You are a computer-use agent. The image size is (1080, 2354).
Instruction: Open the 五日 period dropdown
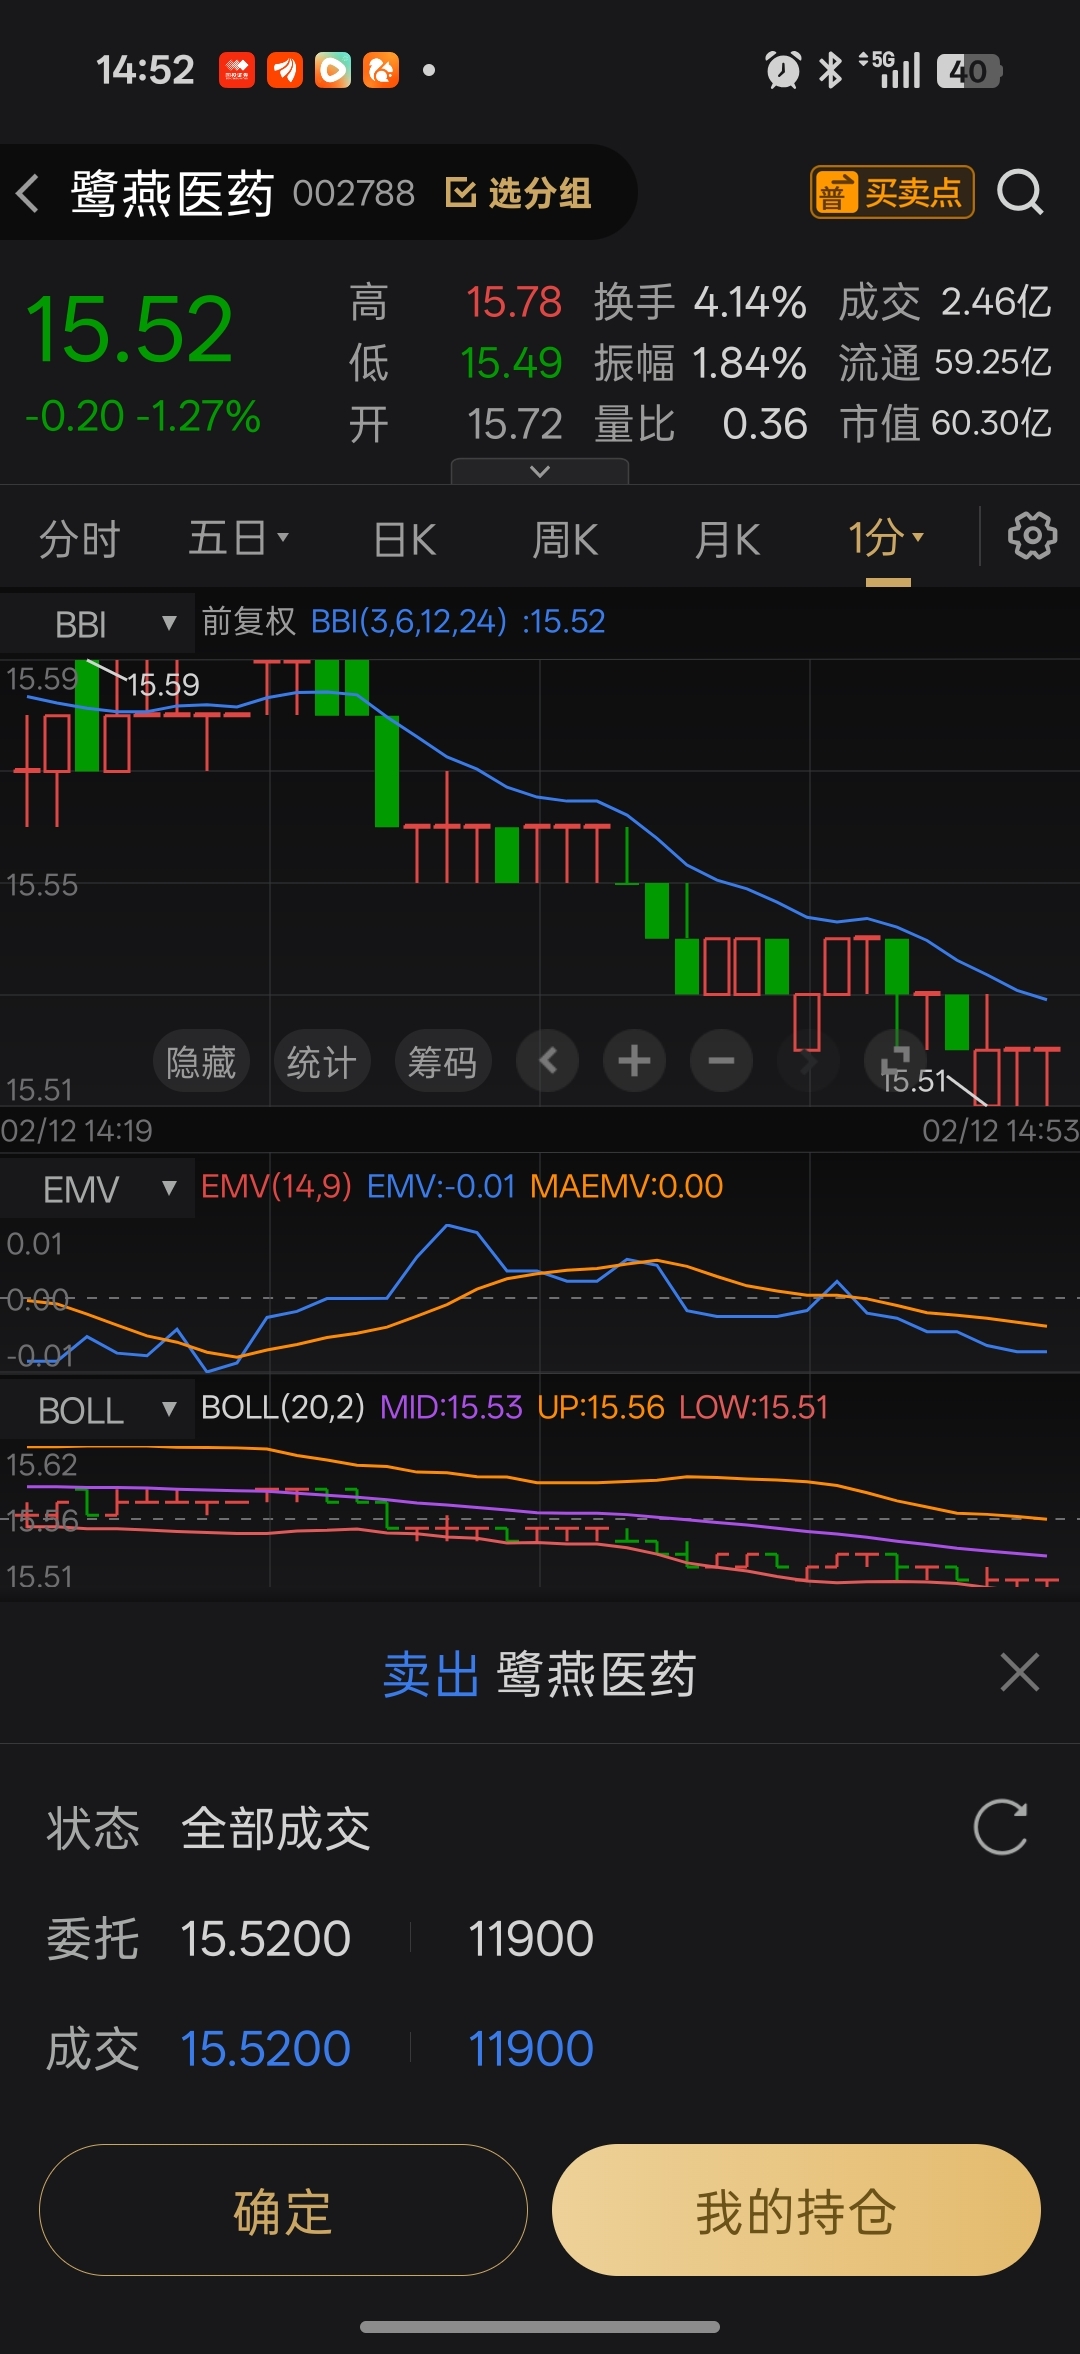pyautogui.click(x=238, y=539)
